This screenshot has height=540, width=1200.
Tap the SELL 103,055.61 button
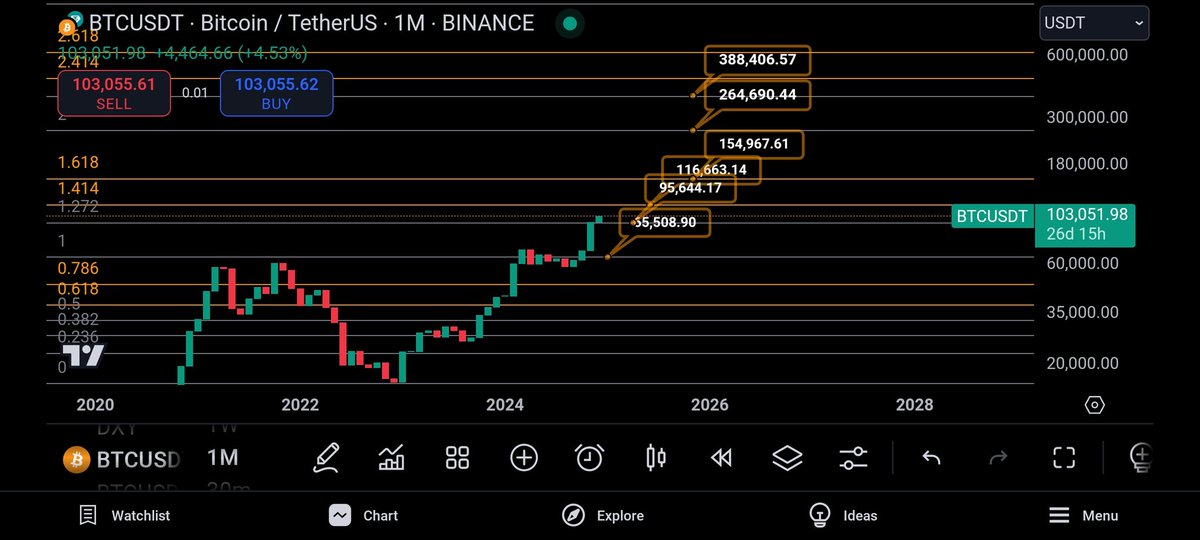pyautogui.click(x=113, y=93)
